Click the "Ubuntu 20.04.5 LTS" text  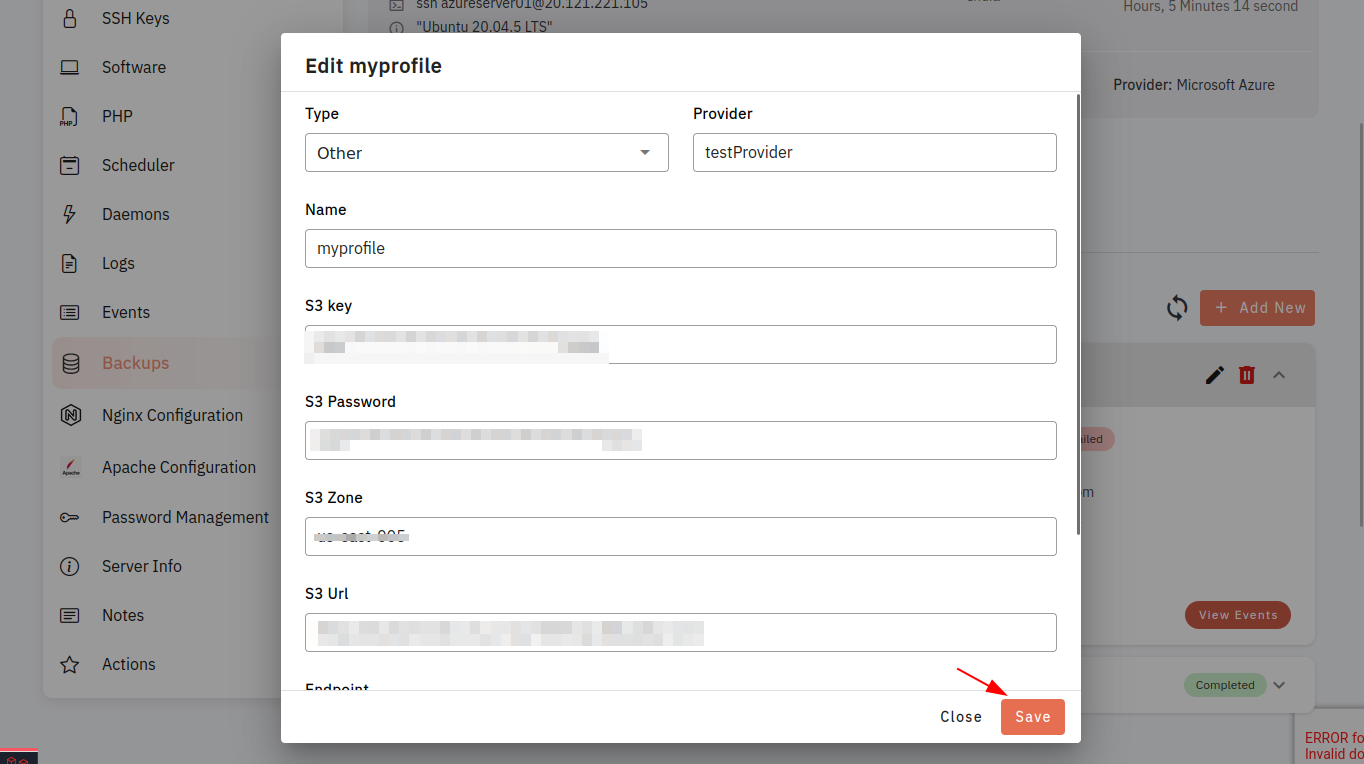pyautogui.click(x=484, y=27)
